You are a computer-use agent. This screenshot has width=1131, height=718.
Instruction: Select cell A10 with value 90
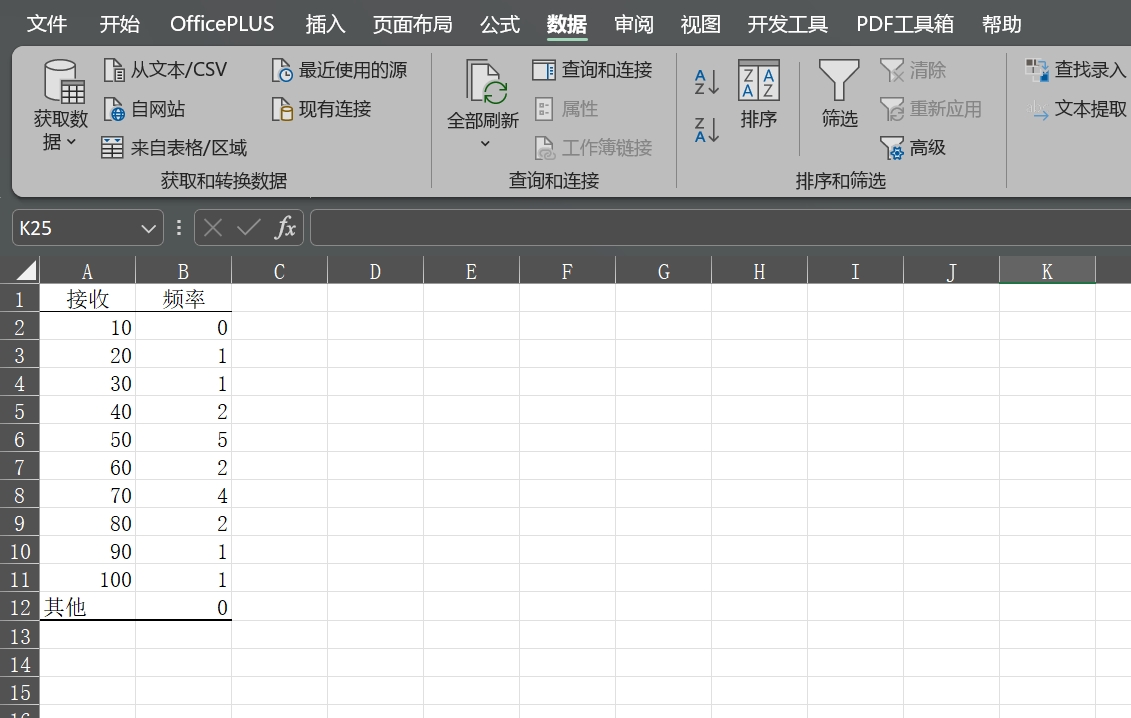[x=87, y=551]
